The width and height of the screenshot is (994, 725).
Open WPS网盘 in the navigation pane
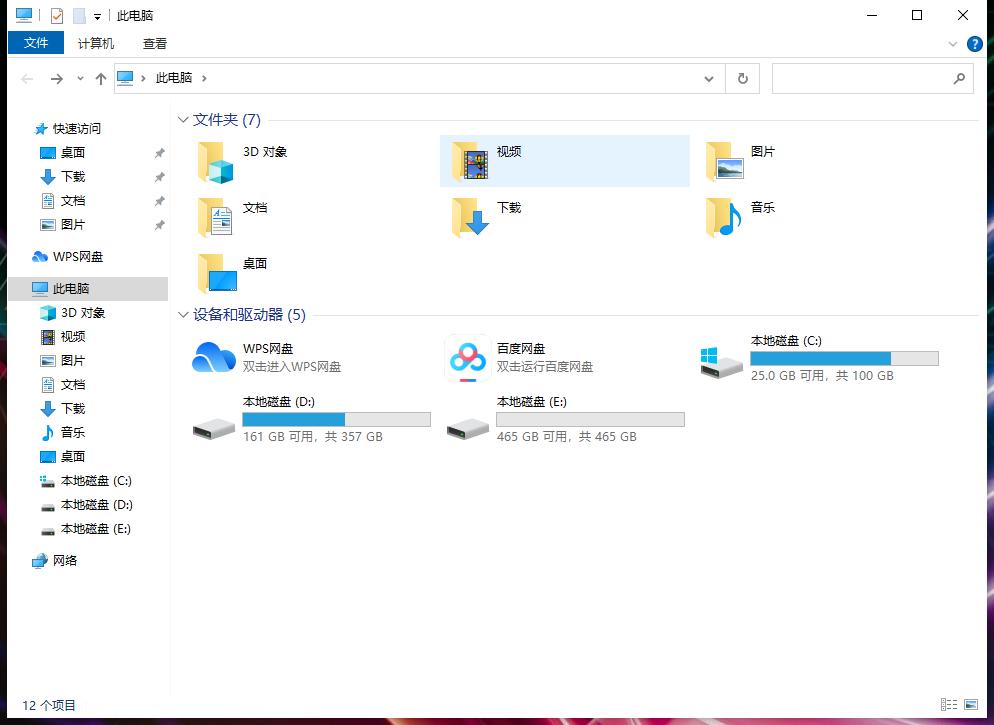[x=67, y=257]
